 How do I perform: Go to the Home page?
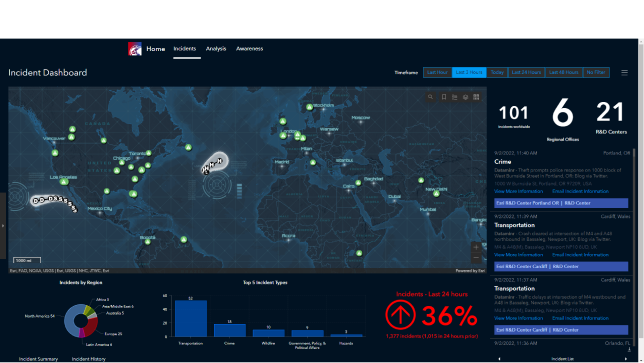pos(156,49)
